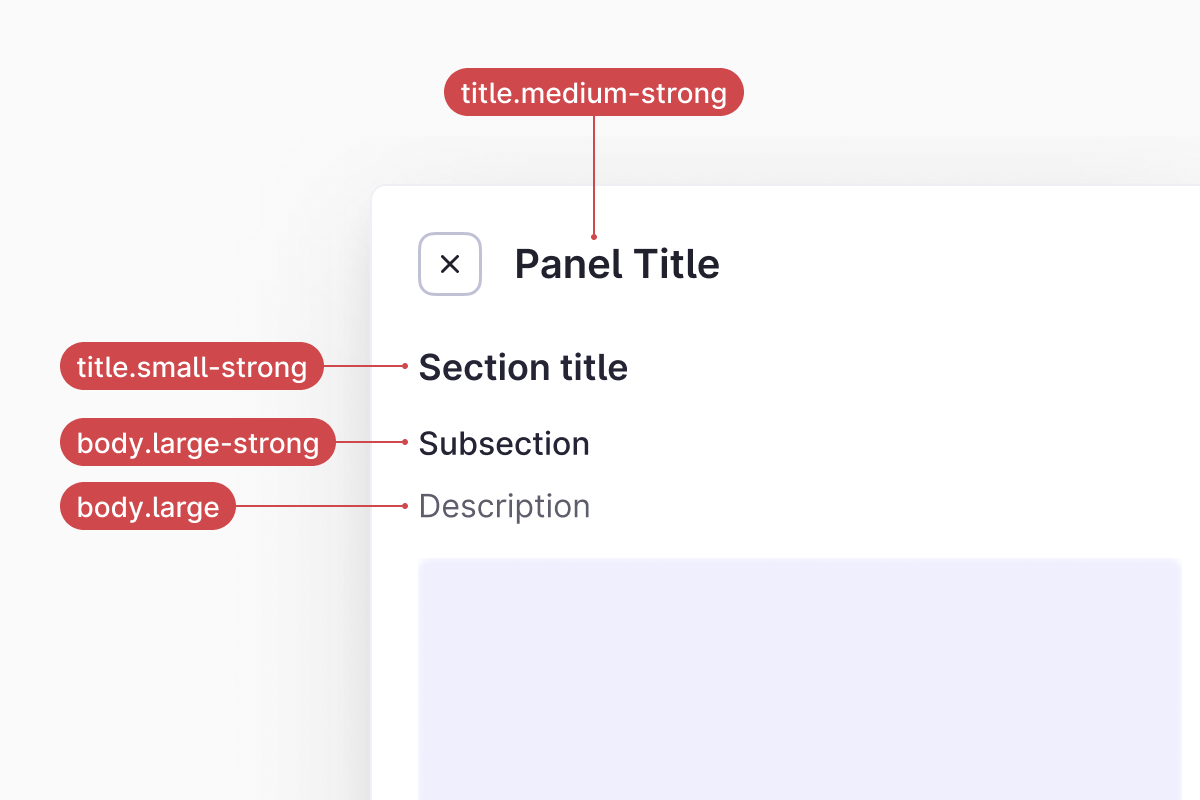Image resolution: width=1200 pixels, height=800 pixels.
Task: Click the X close icon beside Panel Title
Action: tap(450, 264)
